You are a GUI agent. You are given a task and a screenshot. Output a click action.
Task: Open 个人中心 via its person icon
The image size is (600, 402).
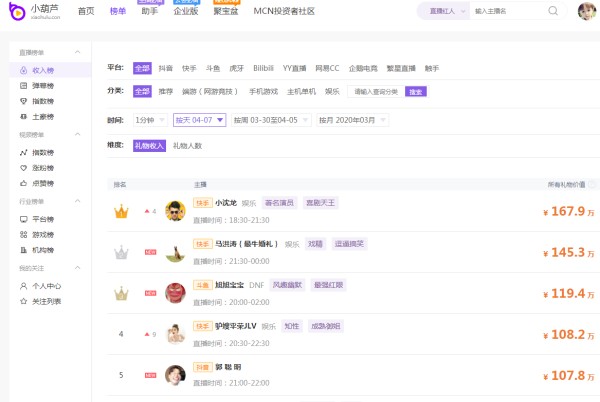point(23,286)
